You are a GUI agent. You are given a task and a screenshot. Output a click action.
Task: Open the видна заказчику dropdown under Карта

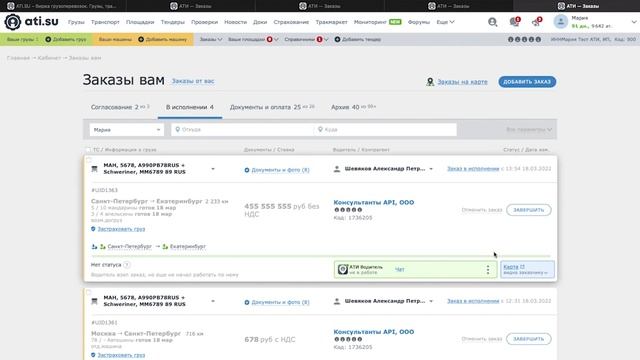tap(525, 273)
